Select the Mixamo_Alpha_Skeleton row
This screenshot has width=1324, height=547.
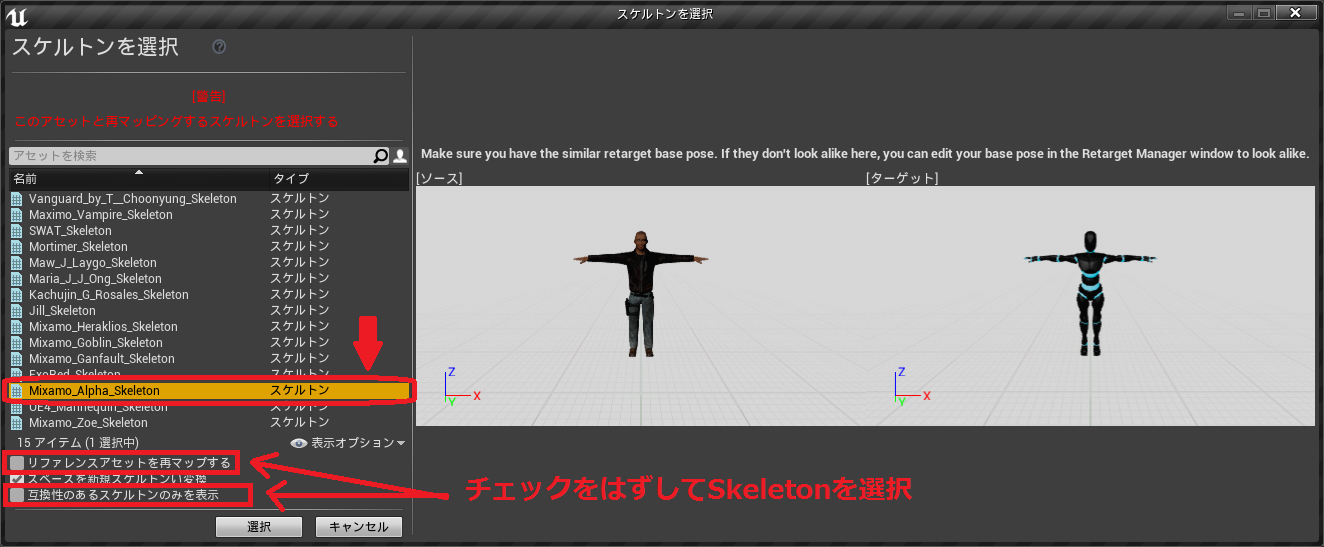click(209, 391)
